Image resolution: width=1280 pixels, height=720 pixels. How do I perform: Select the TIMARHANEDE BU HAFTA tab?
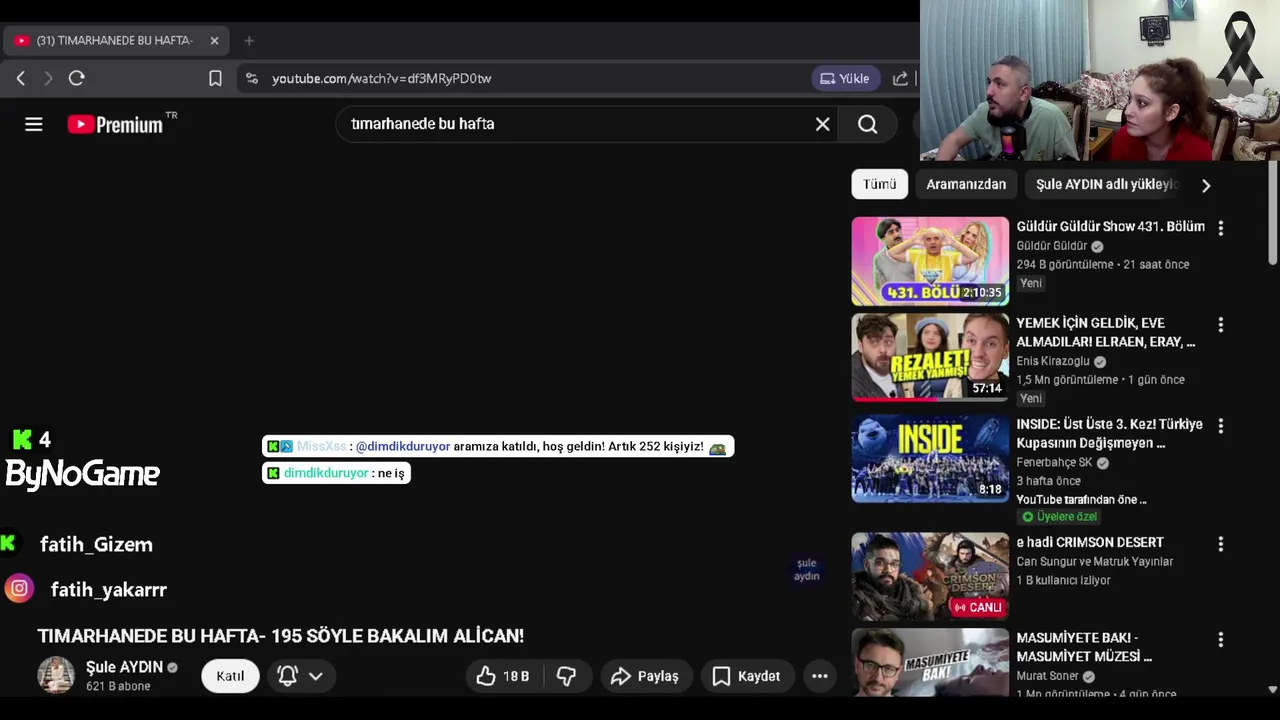115,41
